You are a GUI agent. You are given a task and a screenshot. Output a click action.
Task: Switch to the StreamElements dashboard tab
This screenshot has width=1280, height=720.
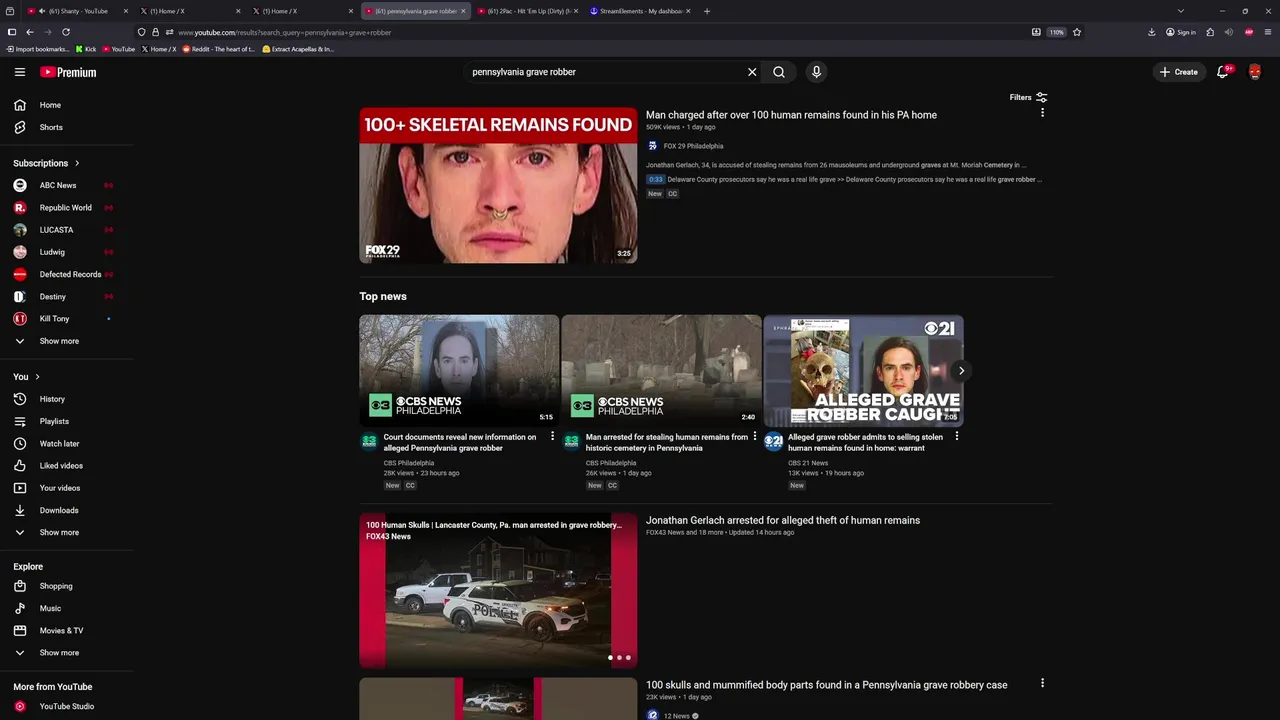tap(640, 11)
